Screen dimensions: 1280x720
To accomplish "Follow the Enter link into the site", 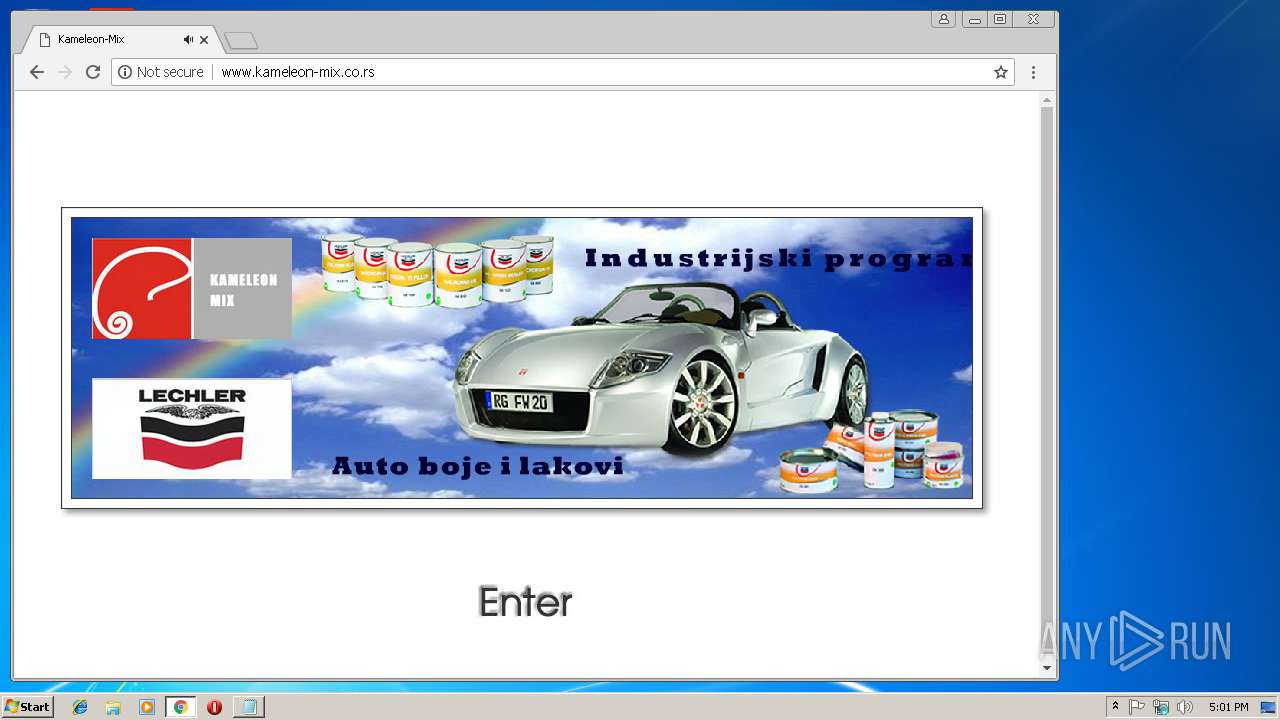I will 525,602.
